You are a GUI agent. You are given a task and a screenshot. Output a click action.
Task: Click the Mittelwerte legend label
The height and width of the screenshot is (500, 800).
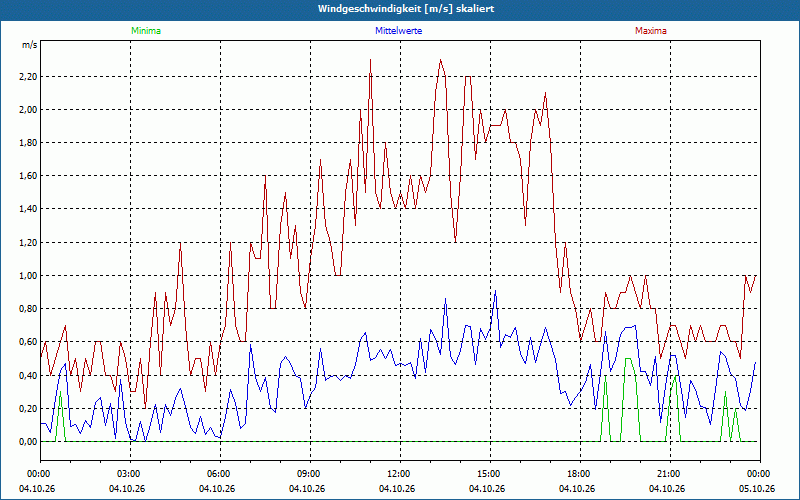[398, 31]
